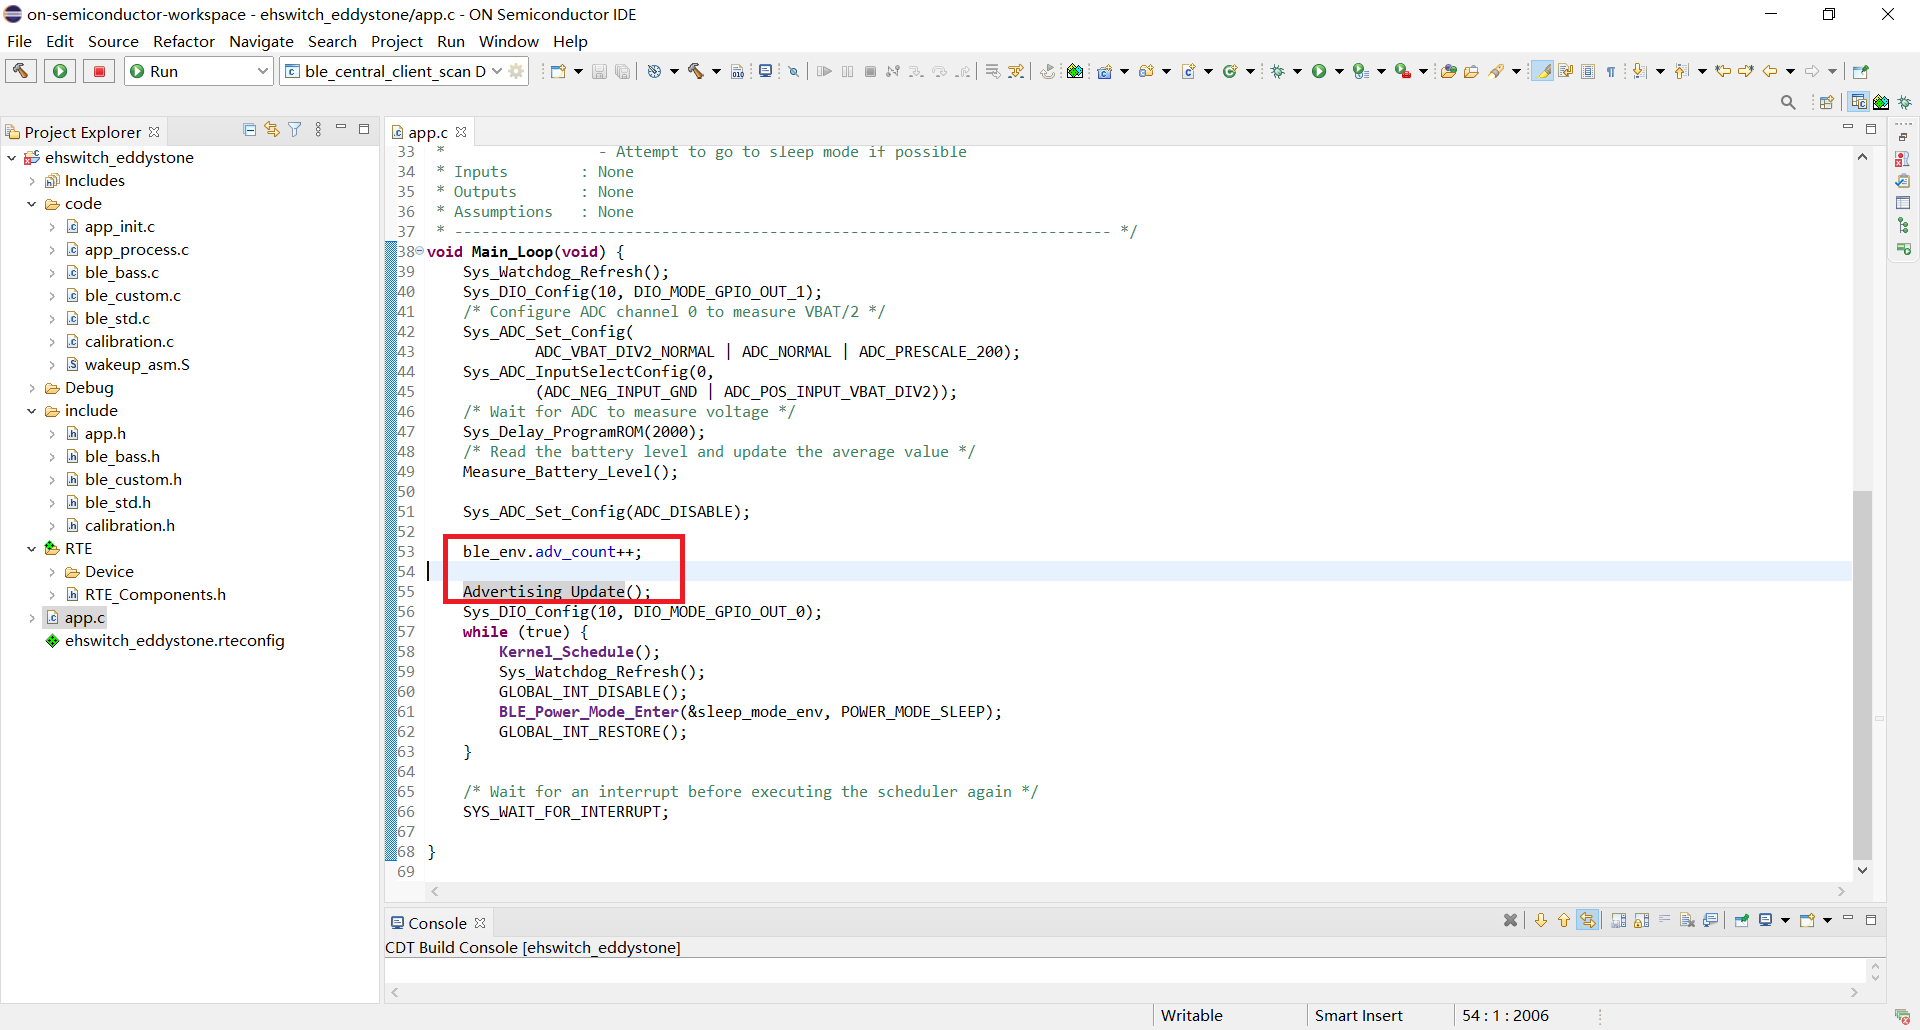Click Previous Error up arrow in Console
The width and height of the screenshot is (1920, 1030).
pos(1564,920)
